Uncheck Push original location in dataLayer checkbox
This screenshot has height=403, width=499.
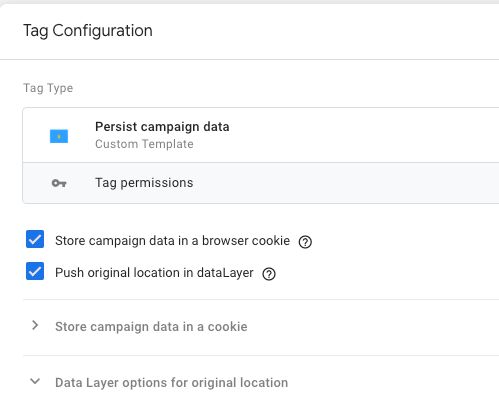pyautogui.click(x=35, y=271)
